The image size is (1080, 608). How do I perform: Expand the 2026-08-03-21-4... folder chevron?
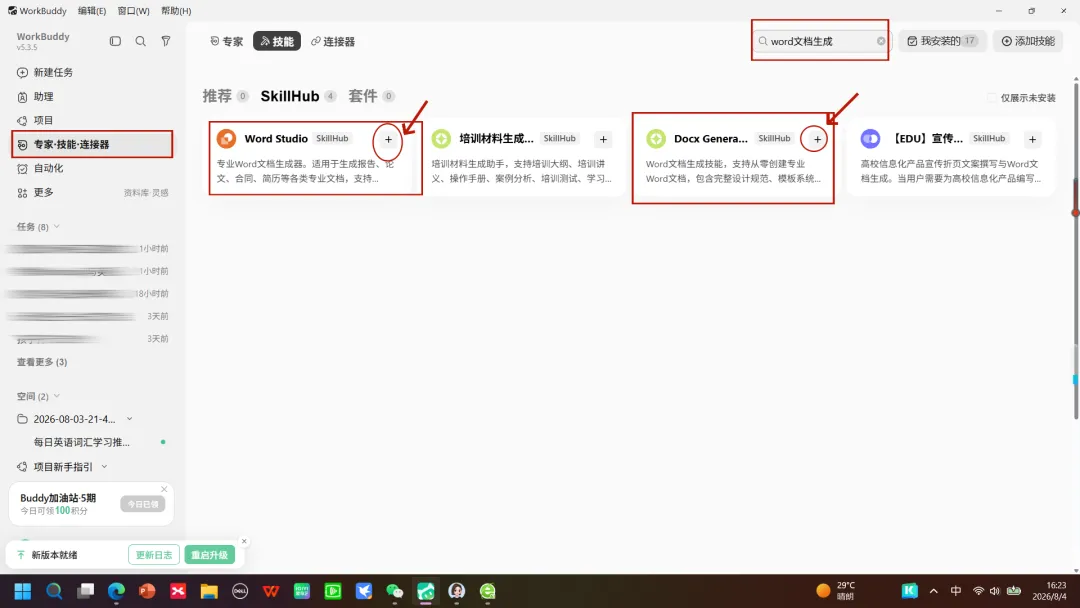(x=129, y=419)
